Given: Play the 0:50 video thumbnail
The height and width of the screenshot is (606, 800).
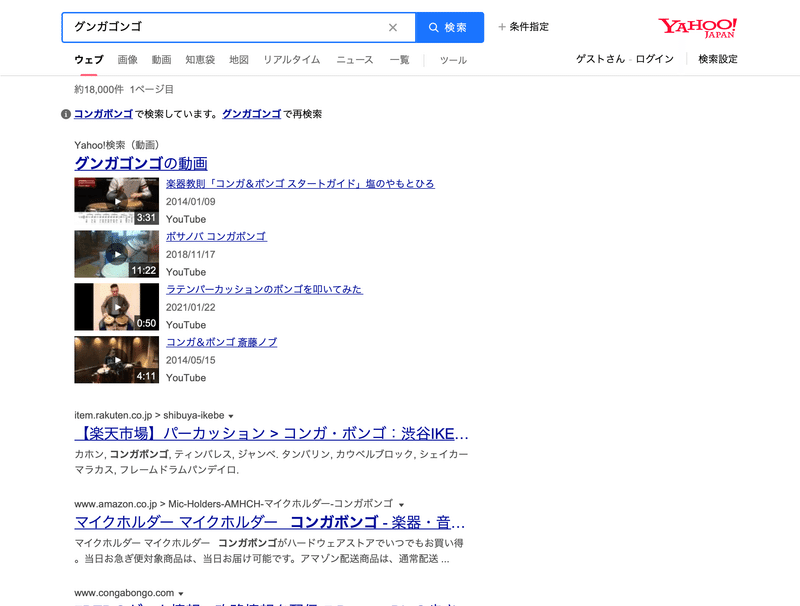Looking at the screenshot, I should [116, 307].
